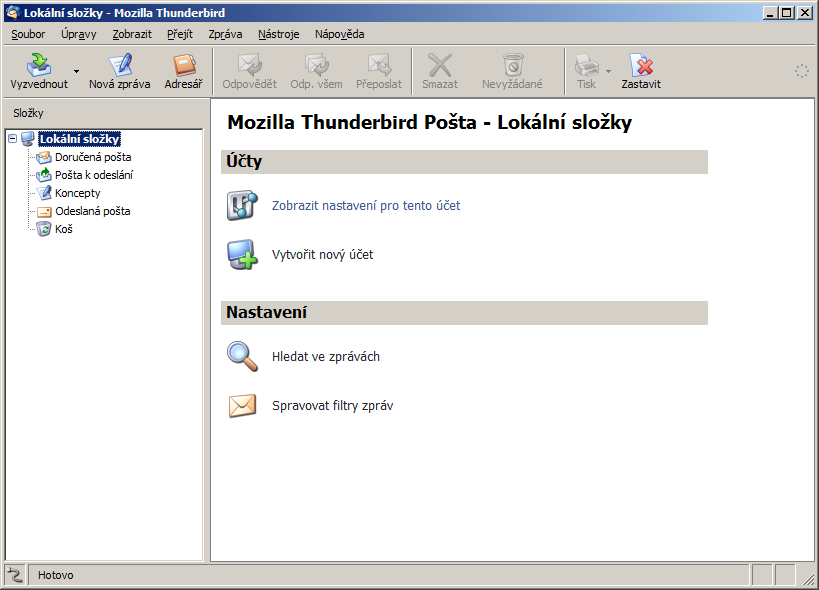
Task: Open the Adresář address book
Action: (x=183, y=66)
